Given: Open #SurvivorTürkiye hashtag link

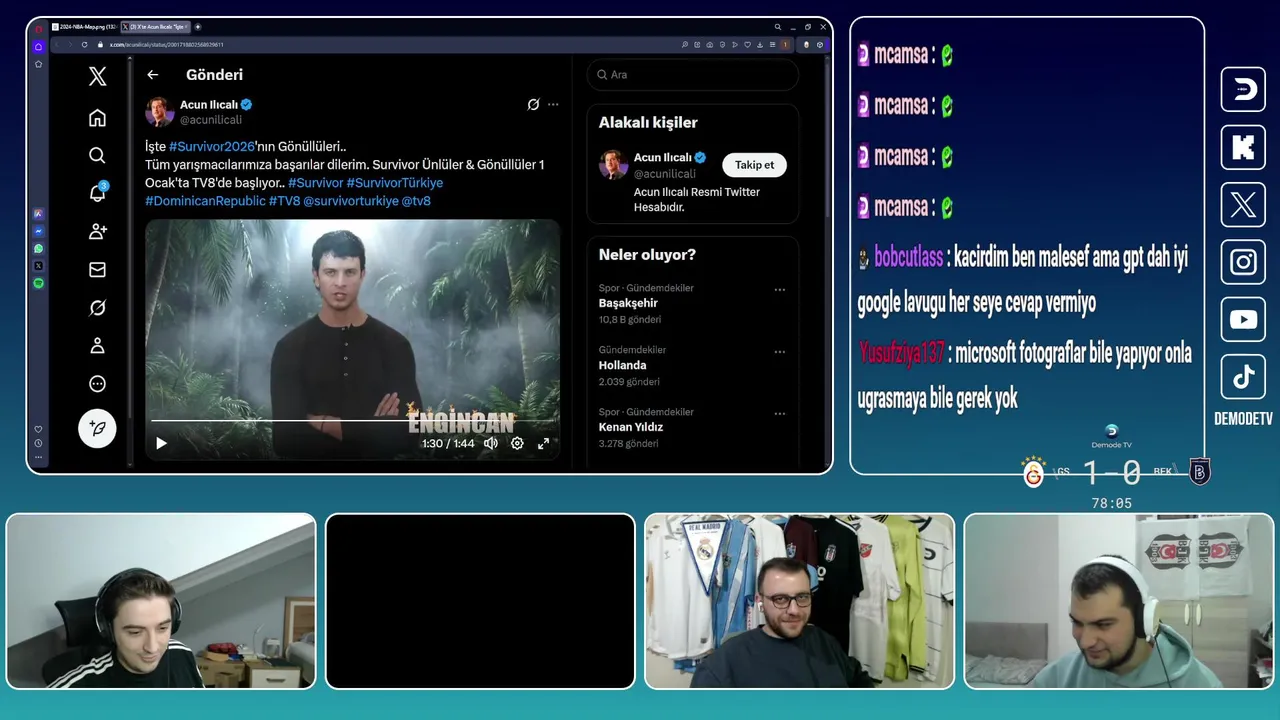Looking at the screenshot, I should (394, 183).
